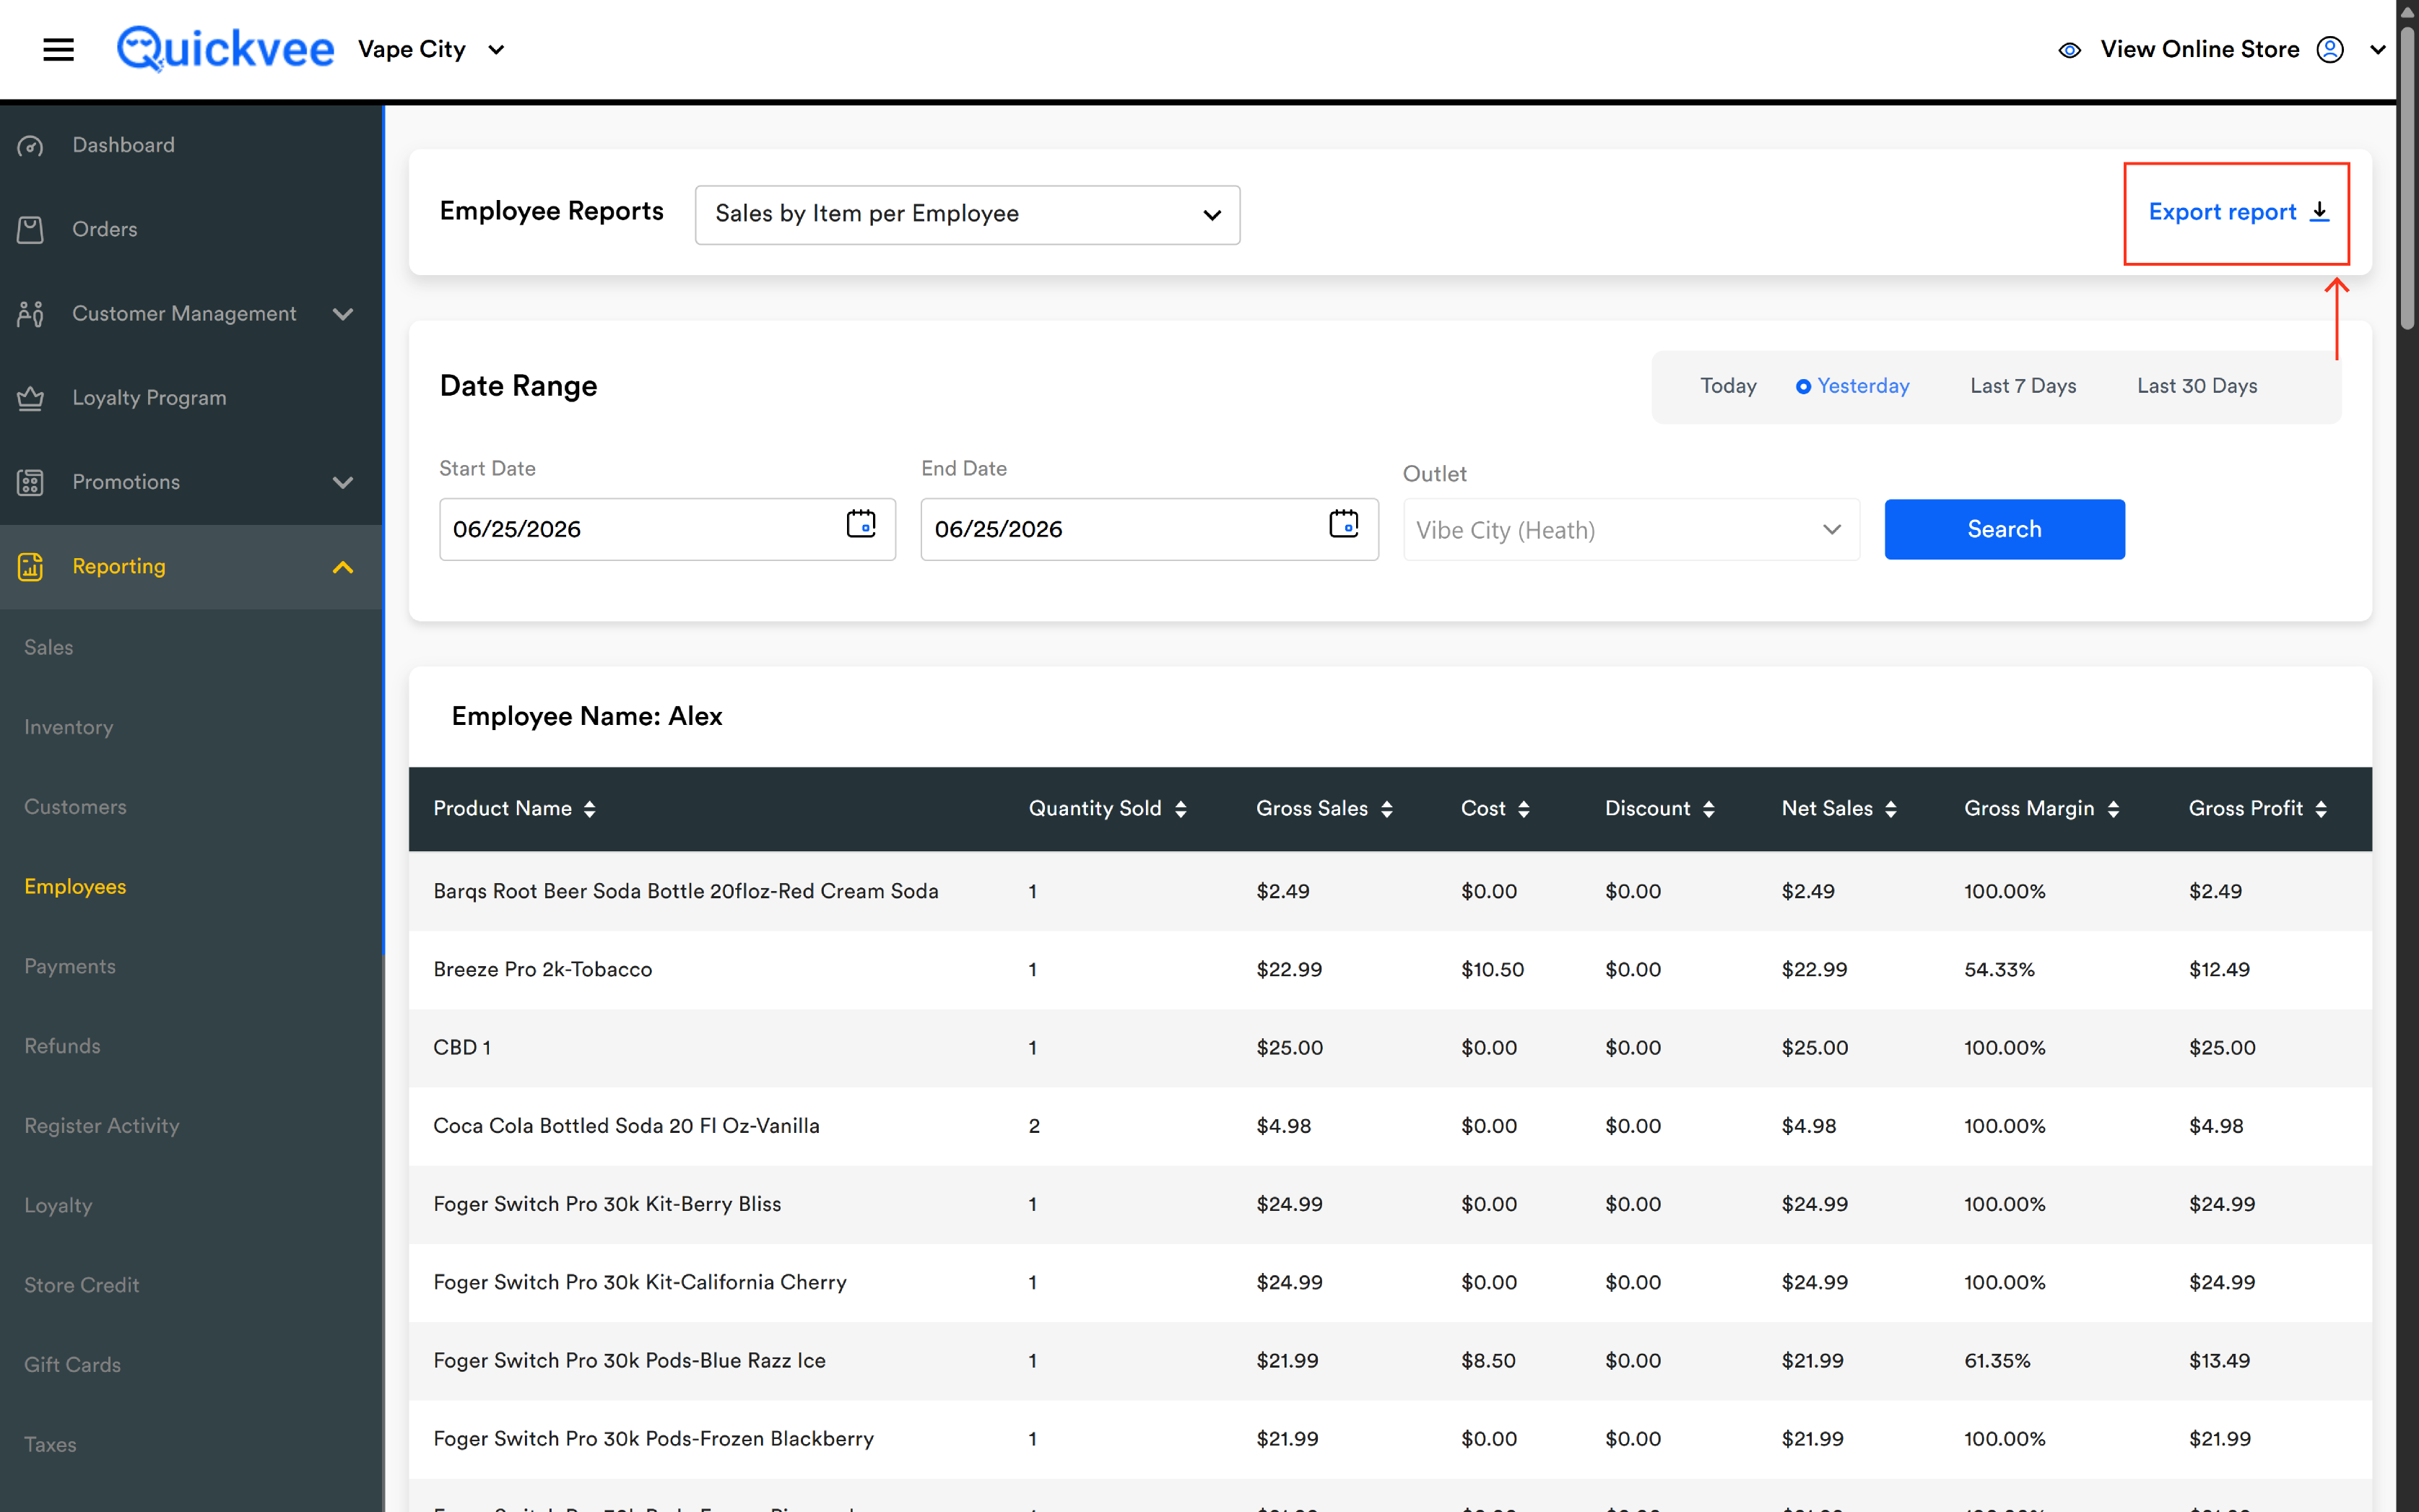Open Refunds report in sidebar
The height and width of the screenshot is (1512, 2419).
pyautogui.click(x=62, y=1046)
